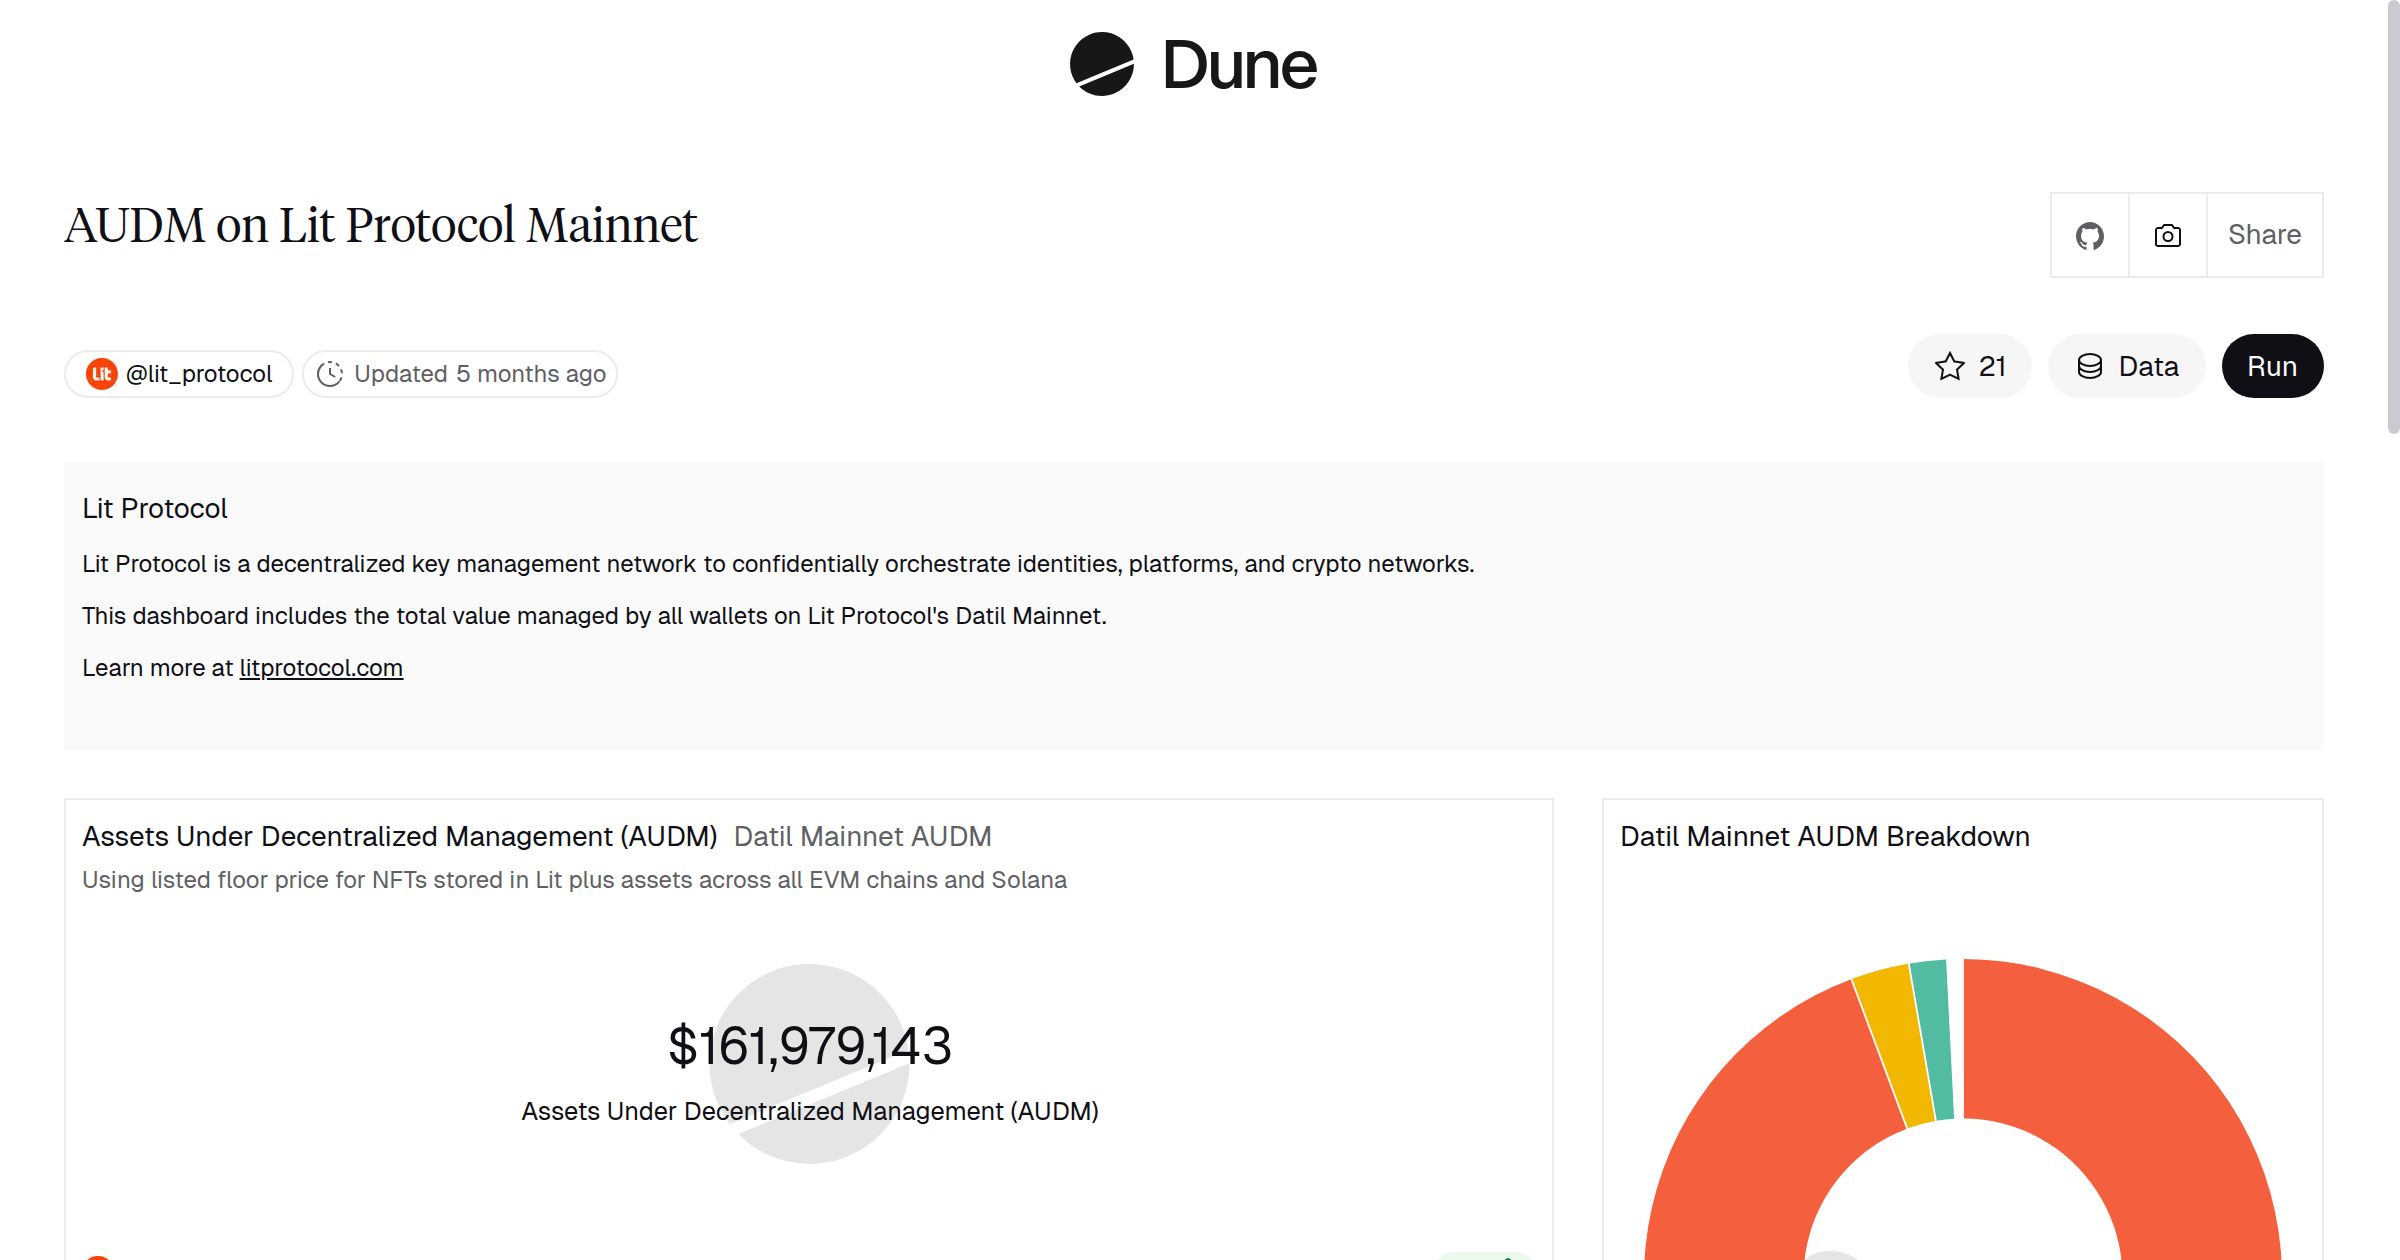Open the GitHub icon near Share

[x=2090, y=234]
